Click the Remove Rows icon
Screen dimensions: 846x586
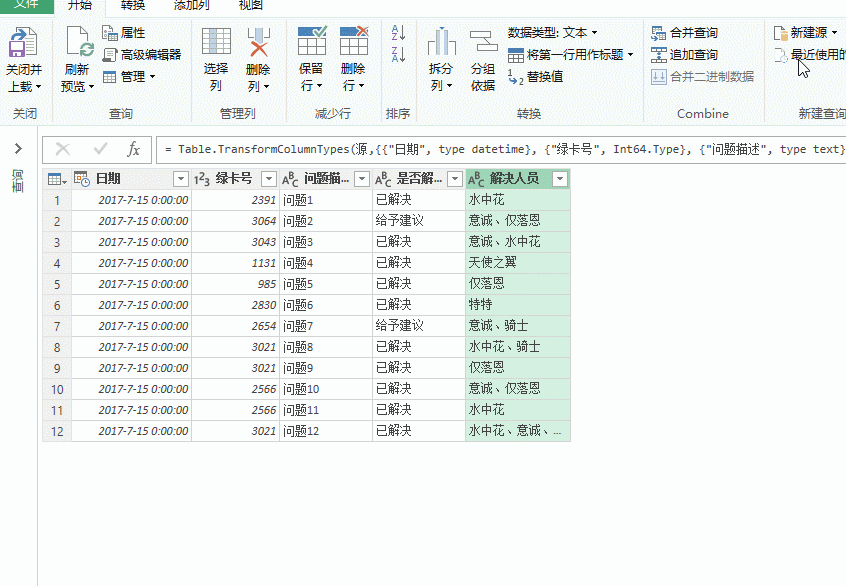click(x=354, y=41)
